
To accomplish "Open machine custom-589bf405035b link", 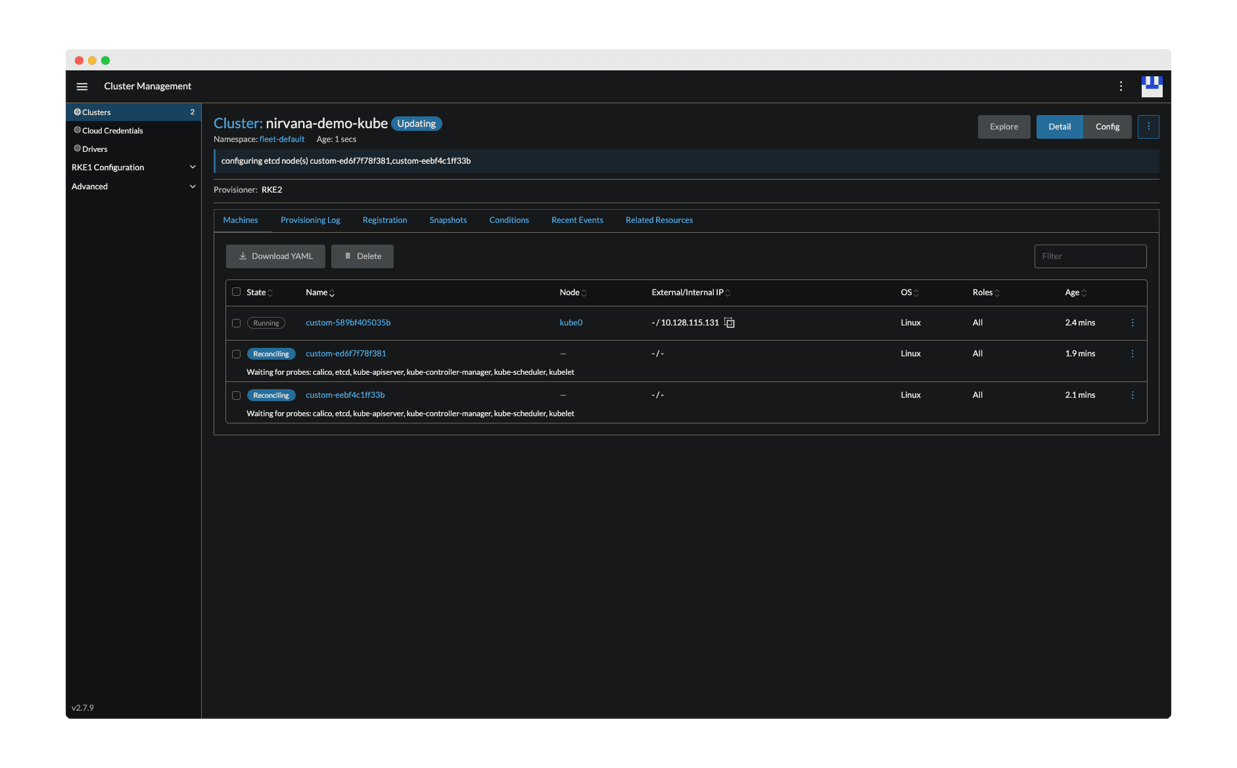I will click(348, 323).
